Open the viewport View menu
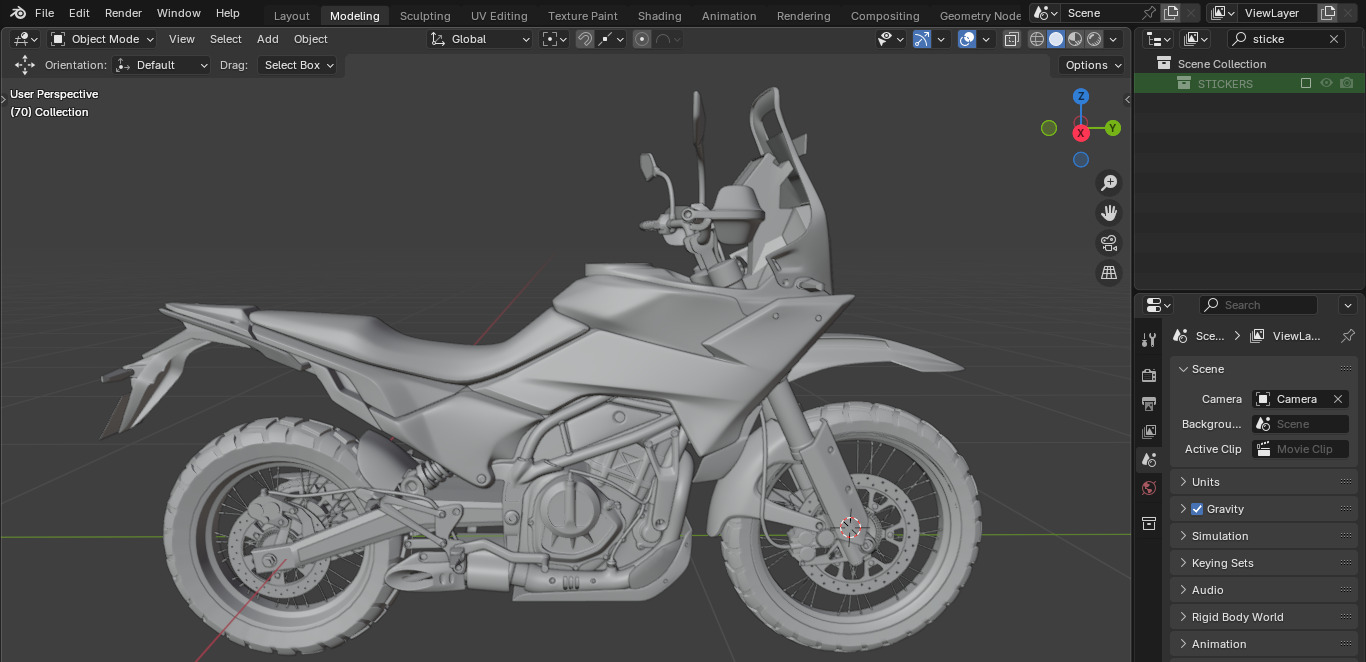Viewport: 1366px width, 662px height. coord(182,39)
